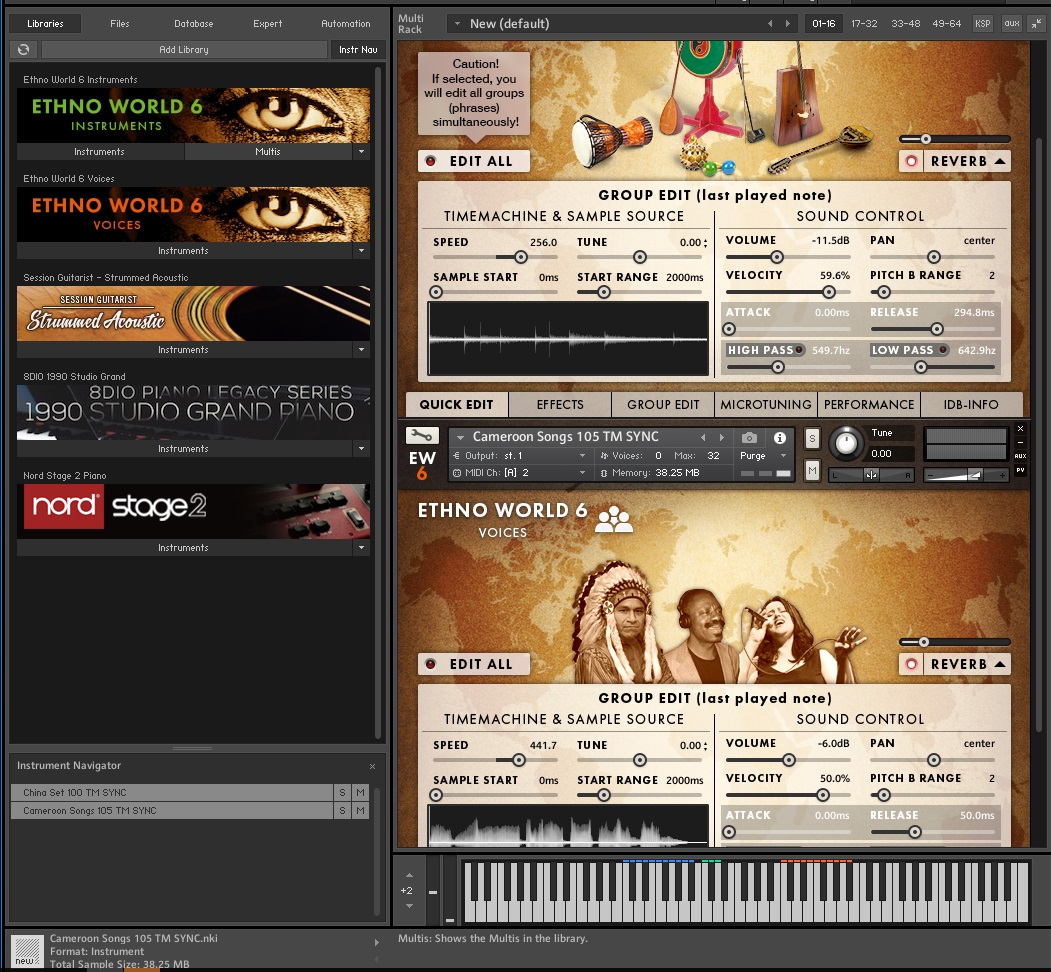Switch to the Database tab

pyautogui.click(x=194, y=23)
